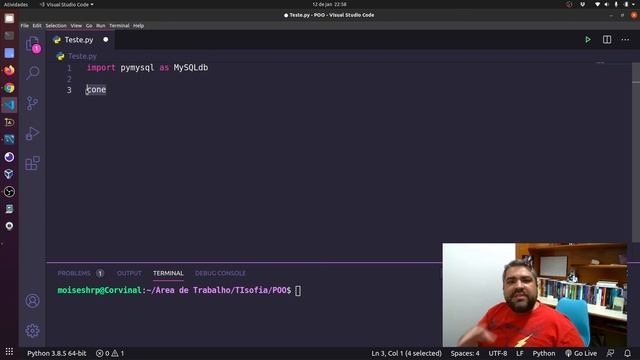Open the Terminal menu

click(x=119, y=26)
